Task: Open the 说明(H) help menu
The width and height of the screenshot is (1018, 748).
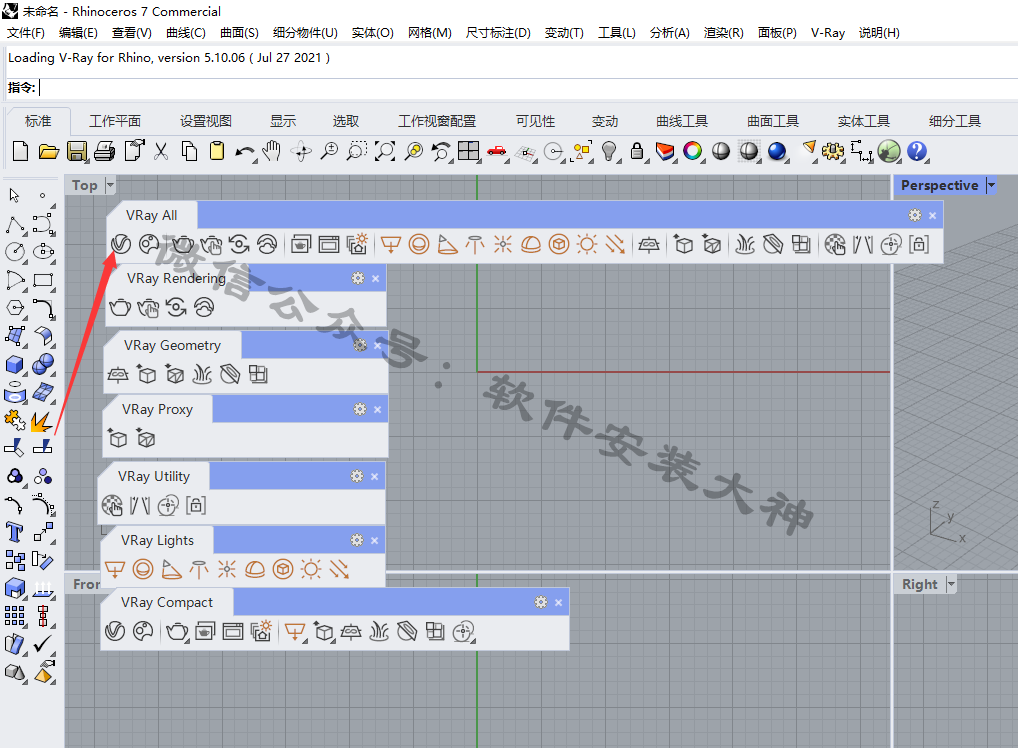Action: (x=879, y=32)
